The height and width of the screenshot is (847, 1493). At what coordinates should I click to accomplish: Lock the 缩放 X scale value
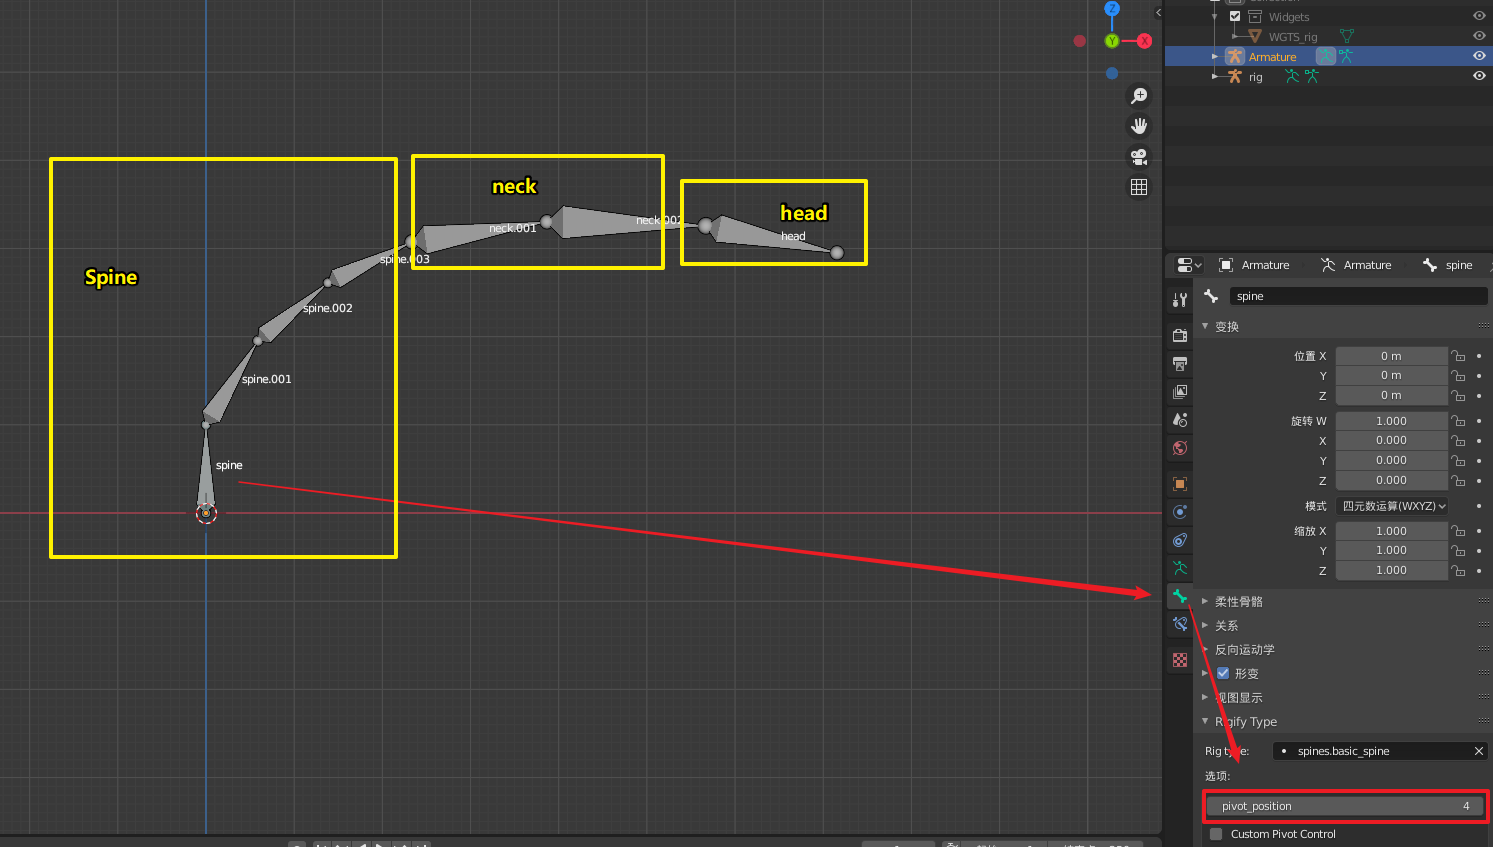(x=1458, y=531)
